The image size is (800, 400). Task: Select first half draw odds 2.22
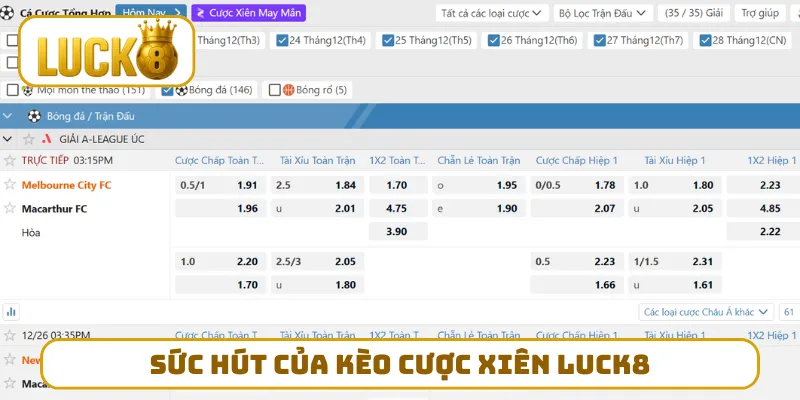click(763, 232)
